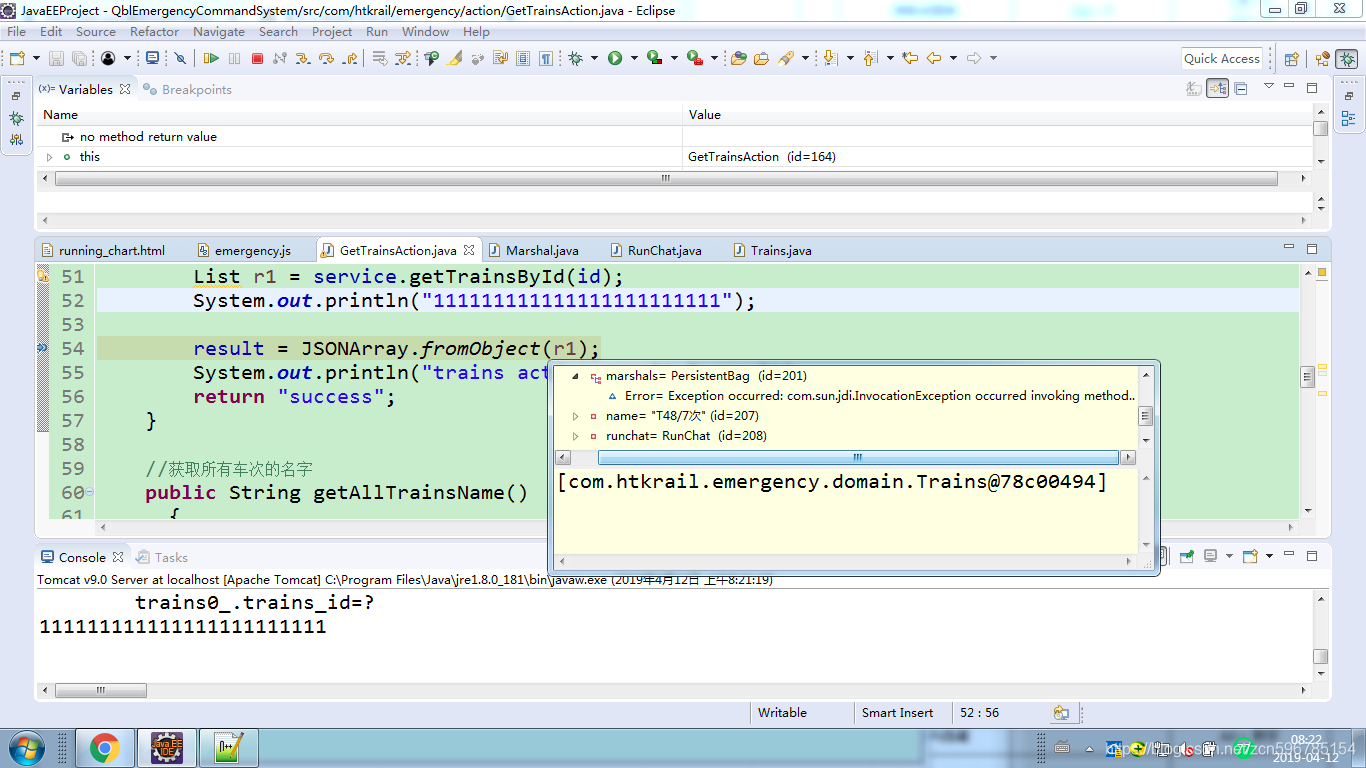Open the emergency.js editor tab
Screen dimensions: 1366x768
point(244,250)
